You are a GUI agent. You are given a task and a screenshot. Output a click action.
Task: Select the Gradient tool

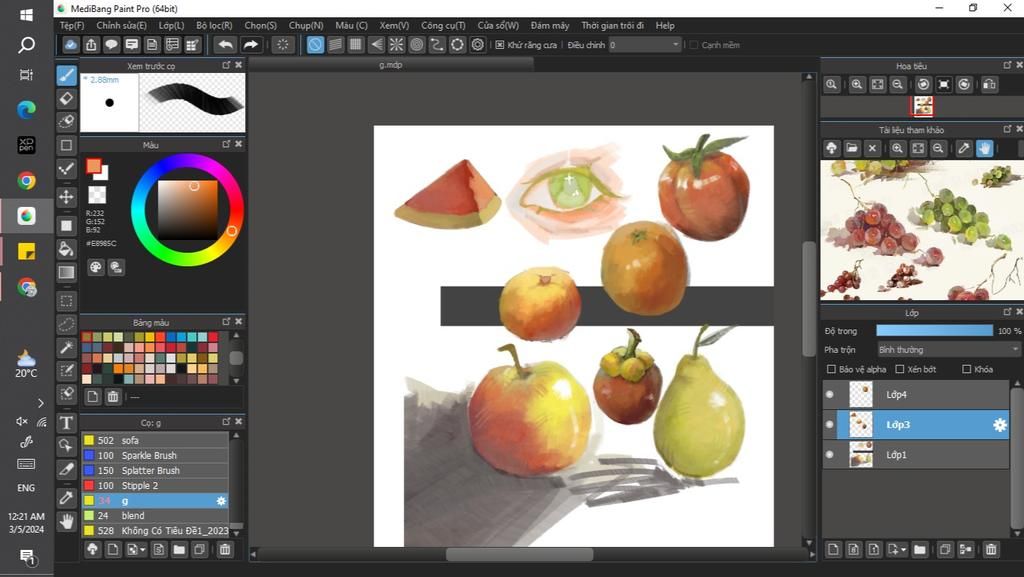pyautogui.click(x=67, y=272)
